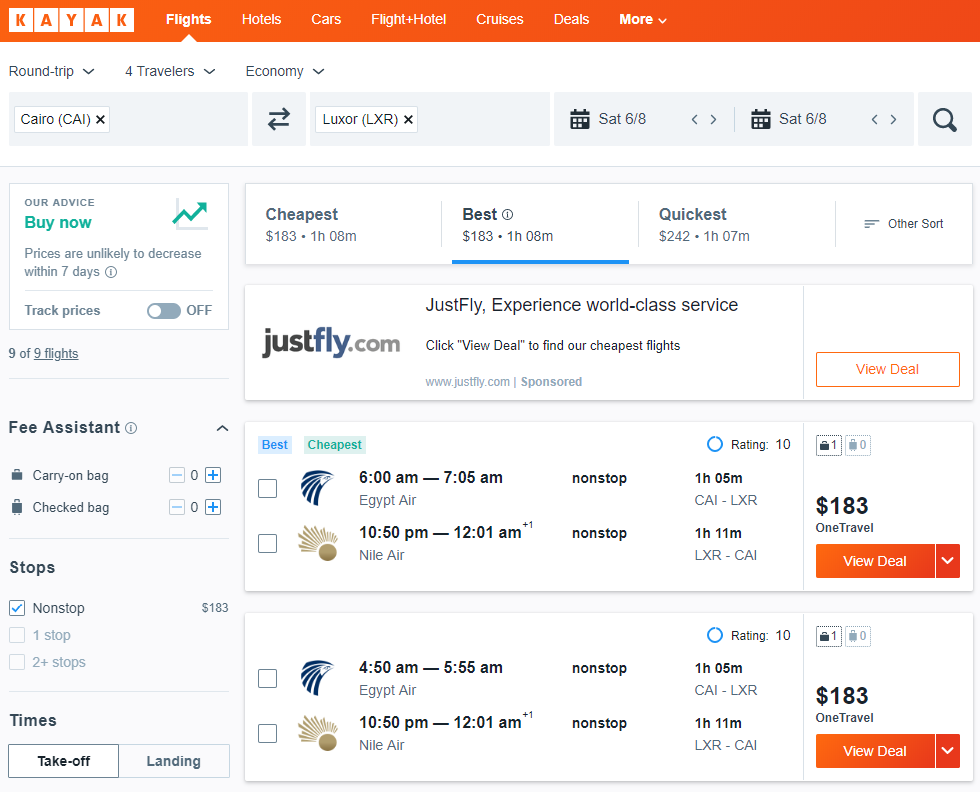Check the 1 stop filter

17,635
